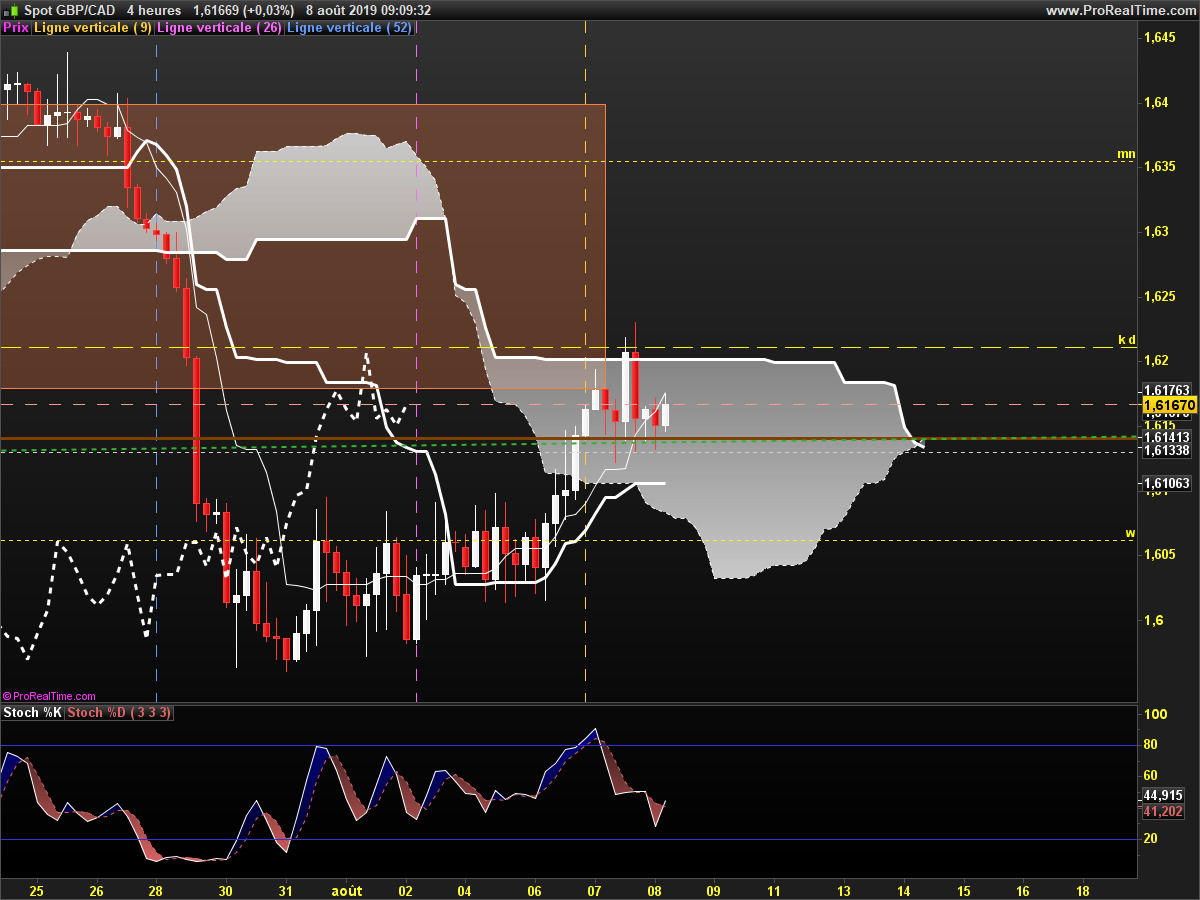1200x900 pixels.
Task: Click the date label 07 on time axis
Action: click(x=594, y=889)
